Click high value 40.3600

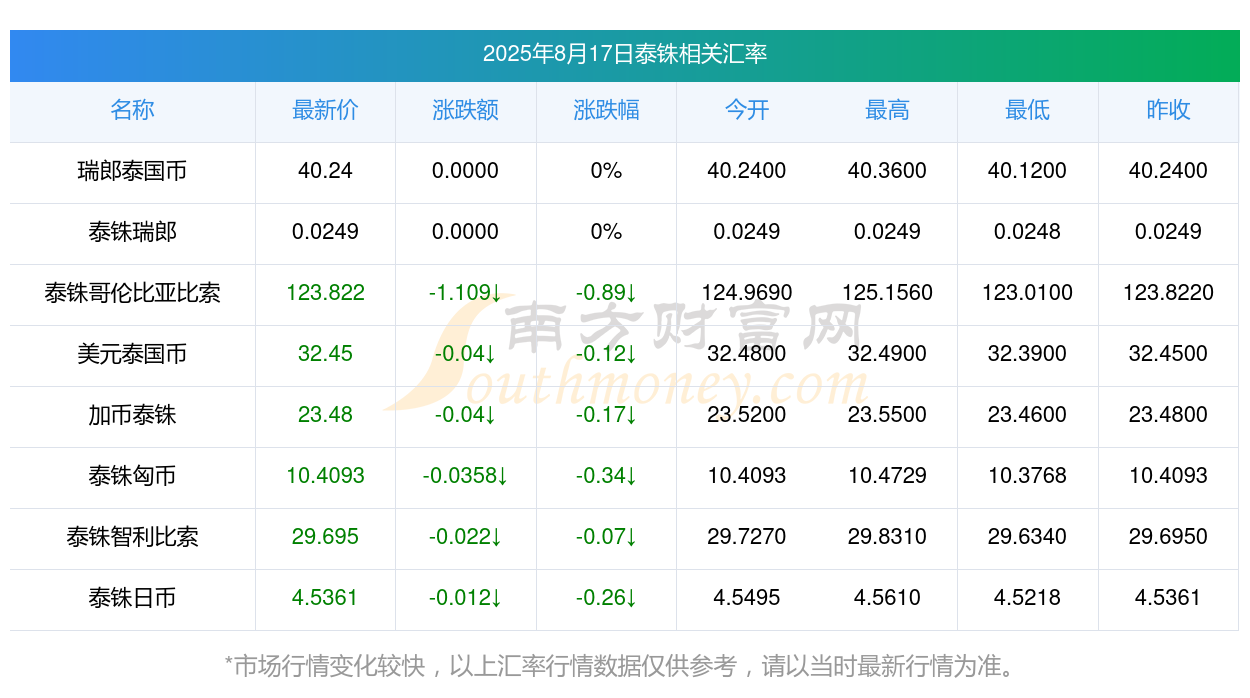[x=887, y=171]
